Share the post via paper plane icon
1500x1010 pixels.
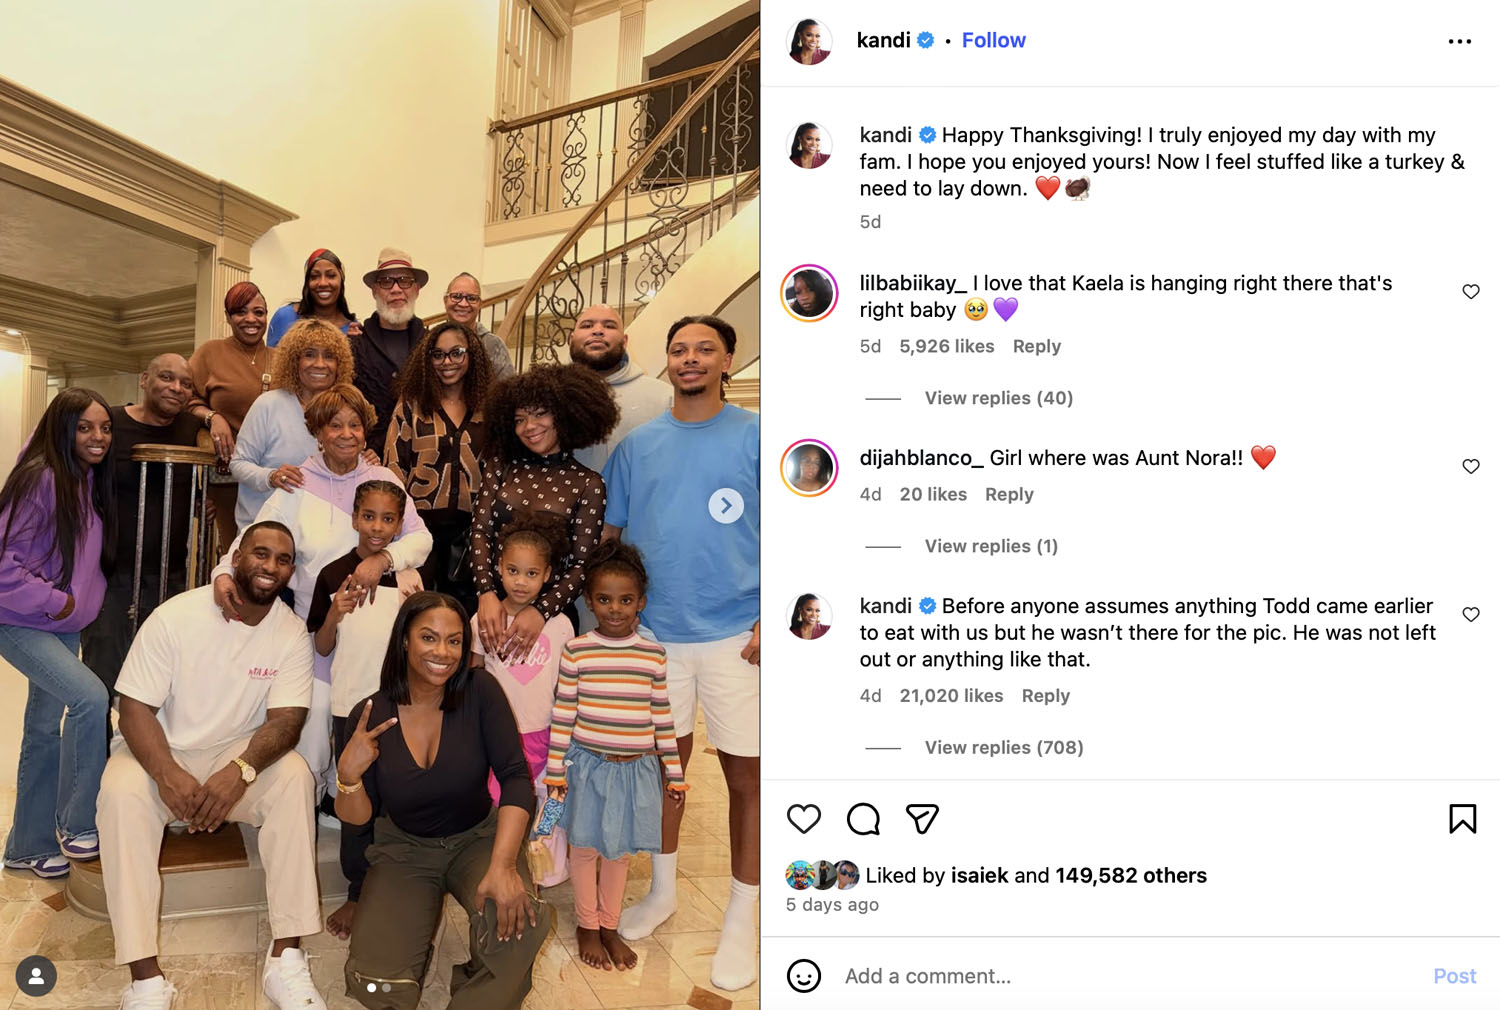pyautogui.click(x=922, y=819)
